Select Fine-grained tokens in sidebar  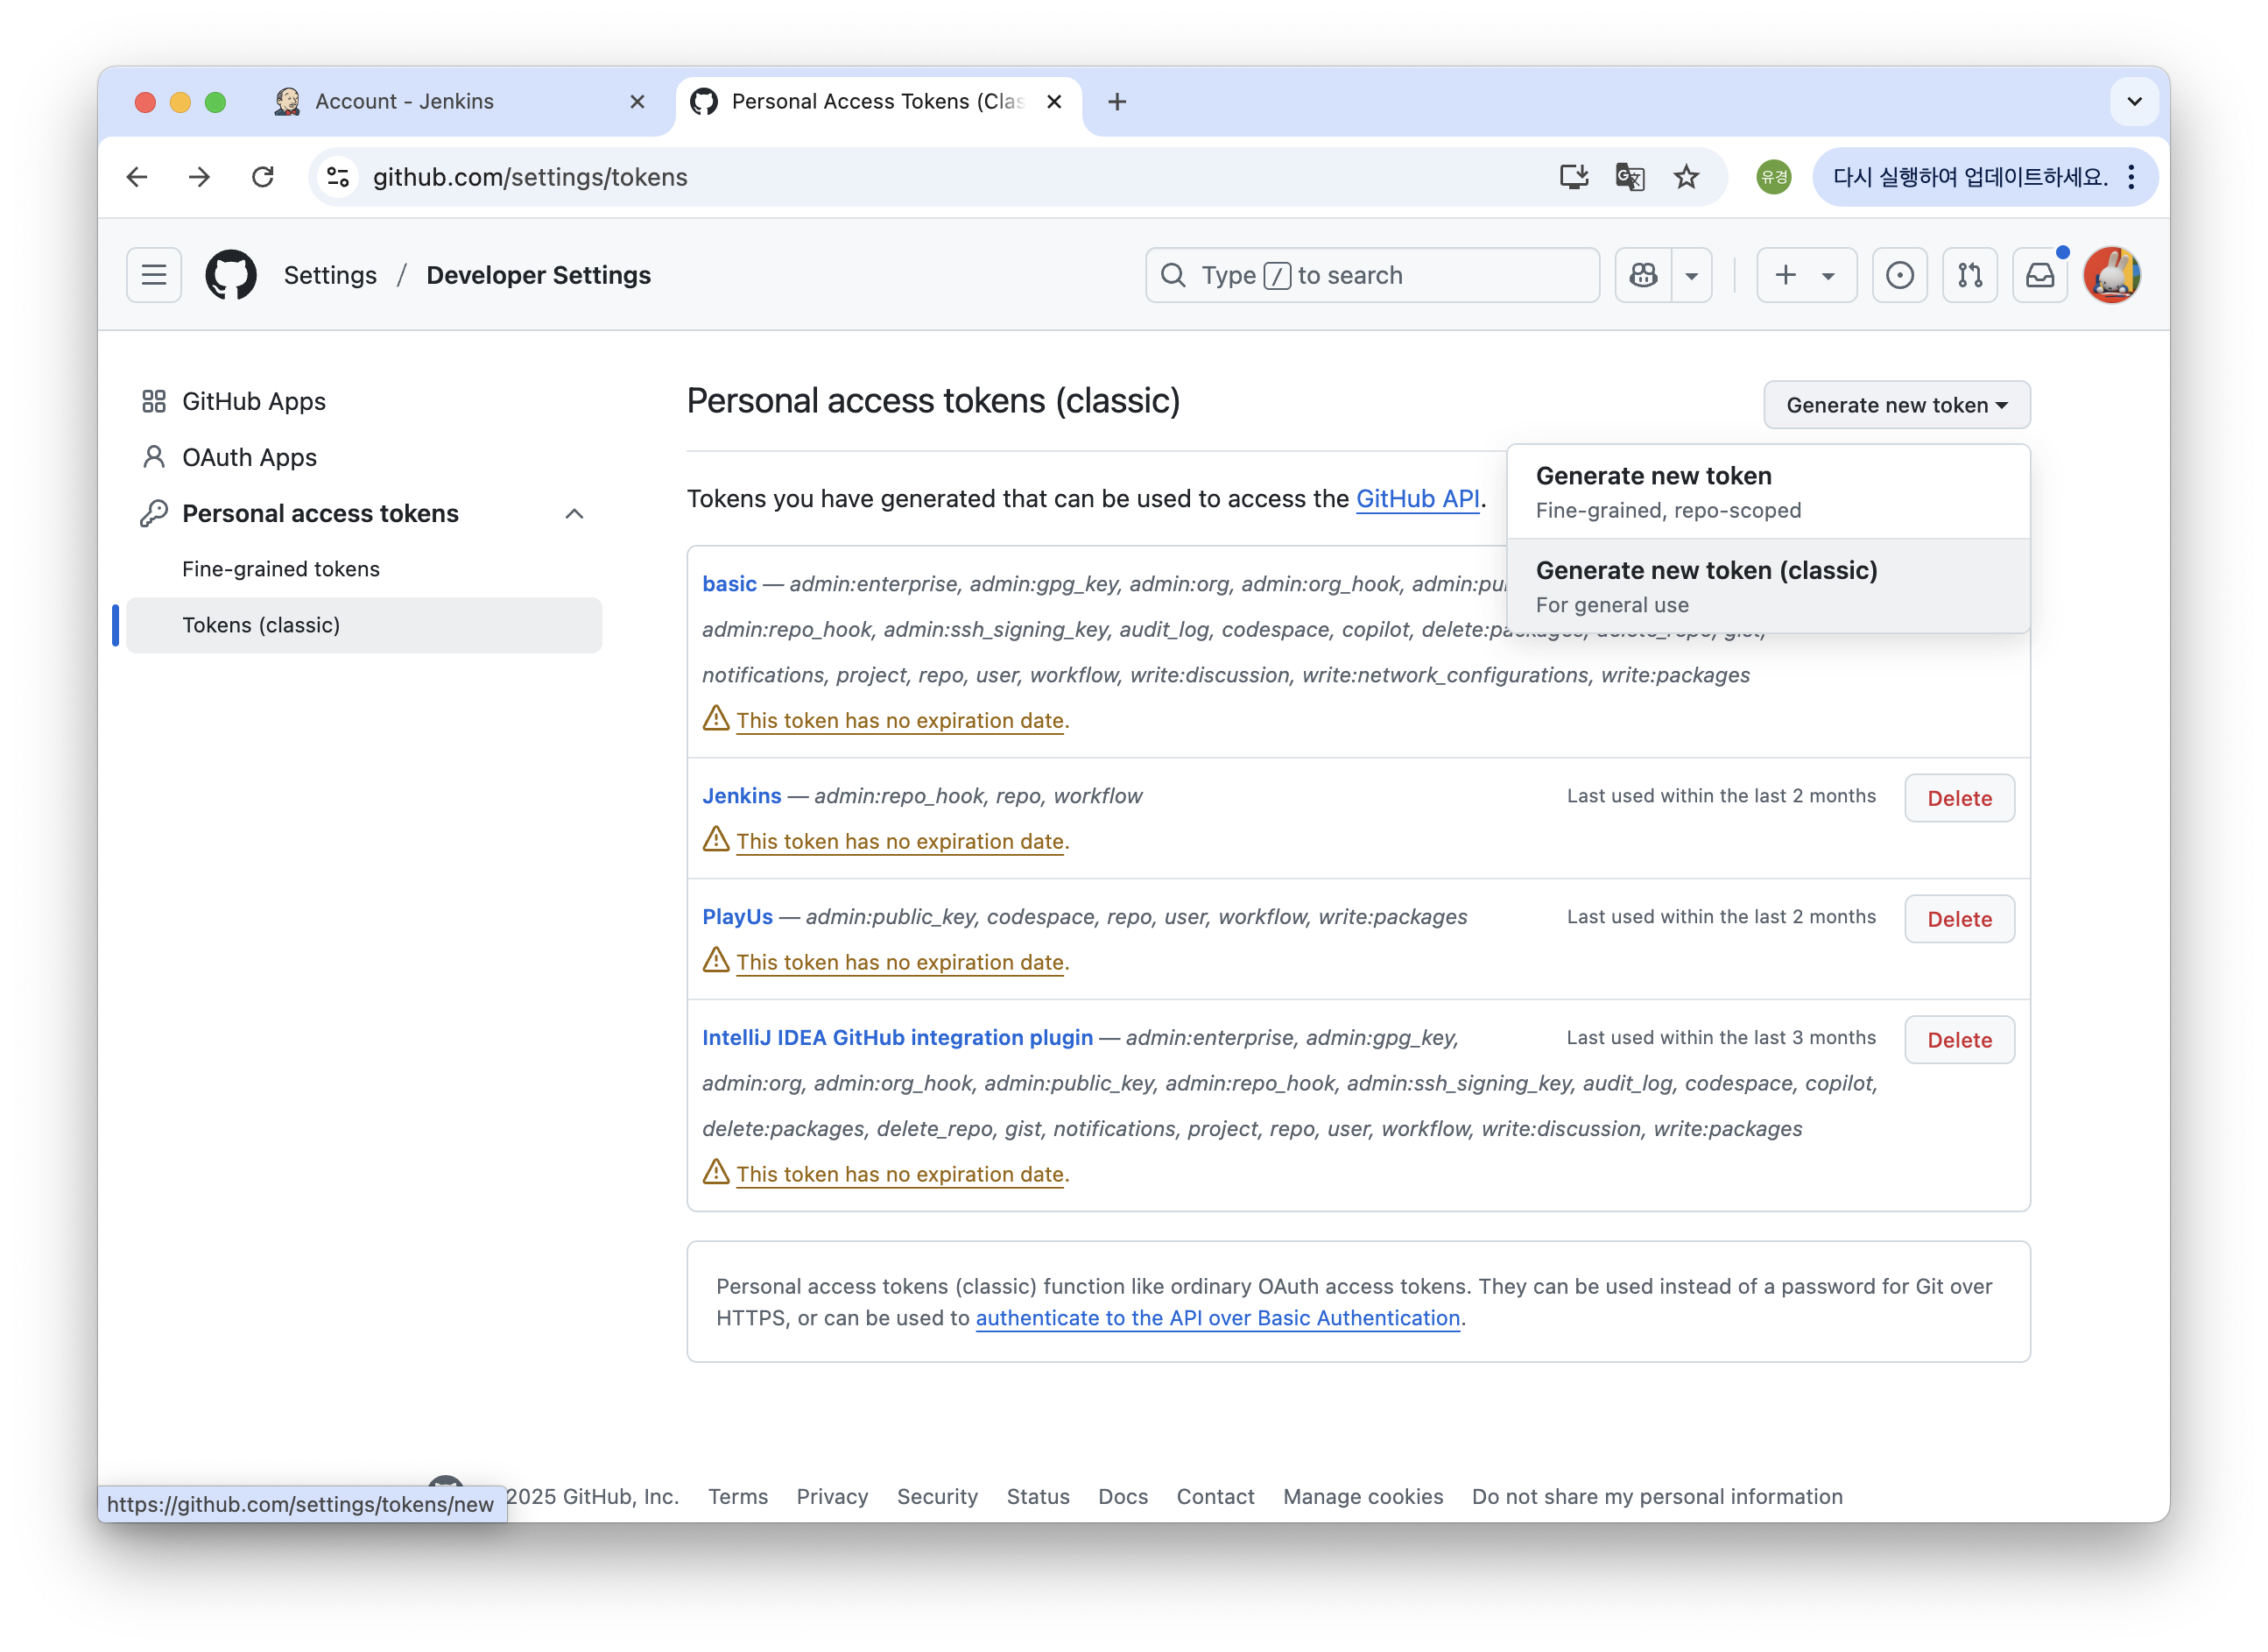[281, 569]
